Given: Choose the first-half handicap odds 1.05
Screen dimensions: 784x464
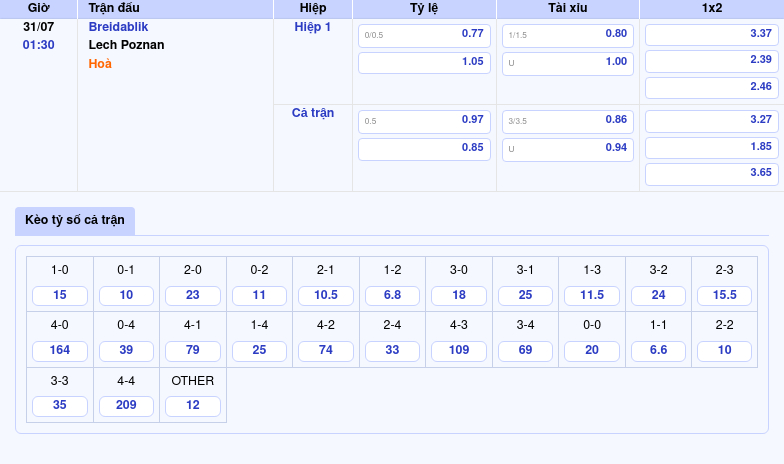Looking at the screenshot, I should click(x=424, y=62).
